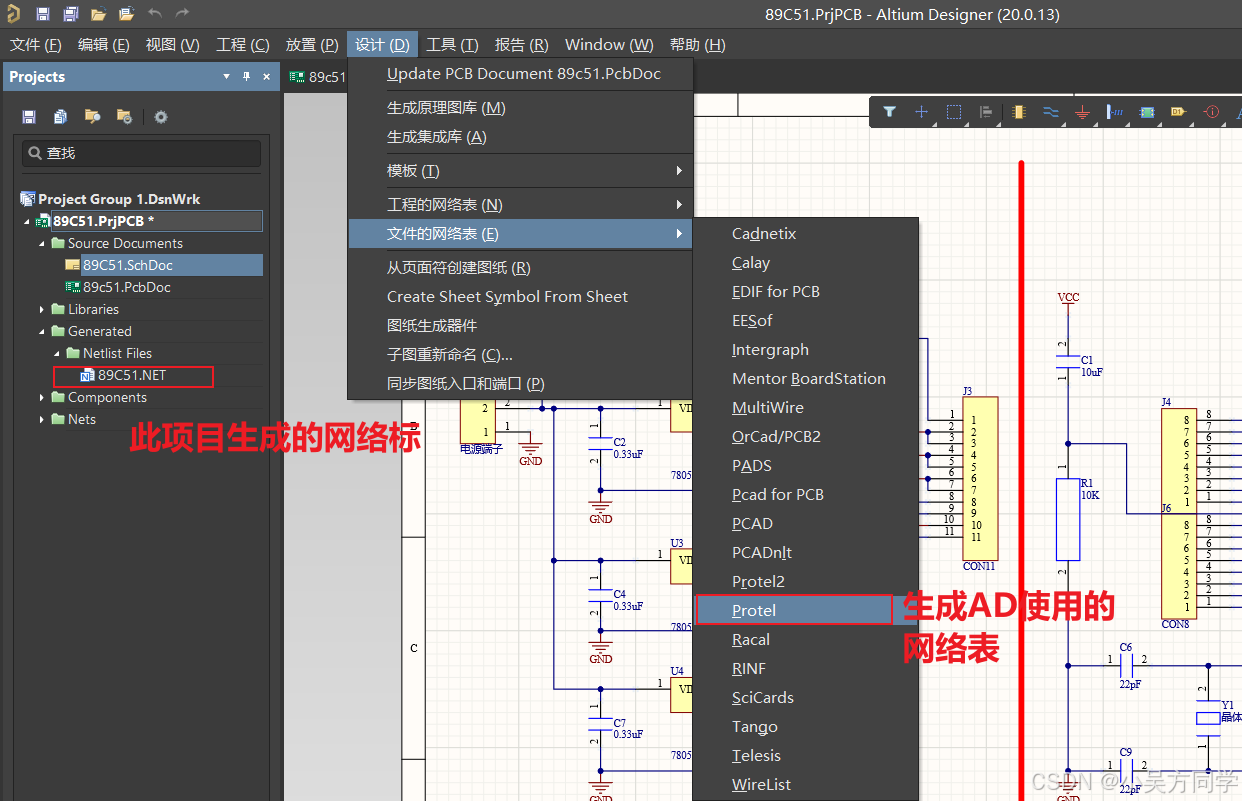Click the Redo arrow icon
The width and height of the screenshot is (1242, 801).
[182, 14]
